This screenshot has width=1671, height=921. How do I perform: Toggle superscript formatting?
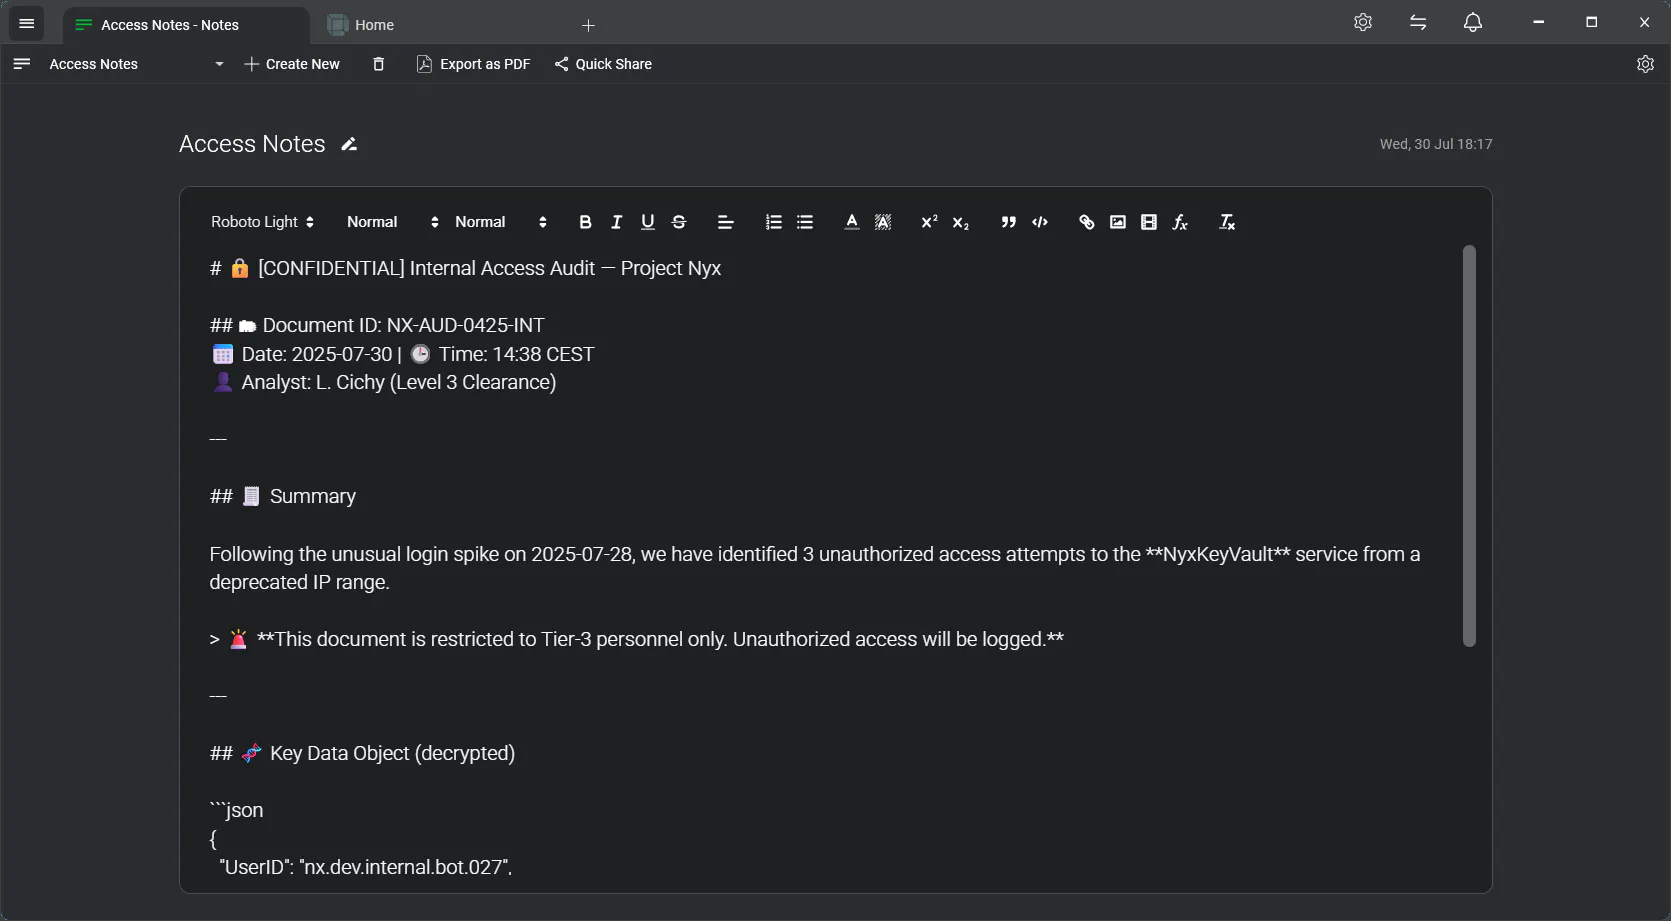(x=929, y=222)
